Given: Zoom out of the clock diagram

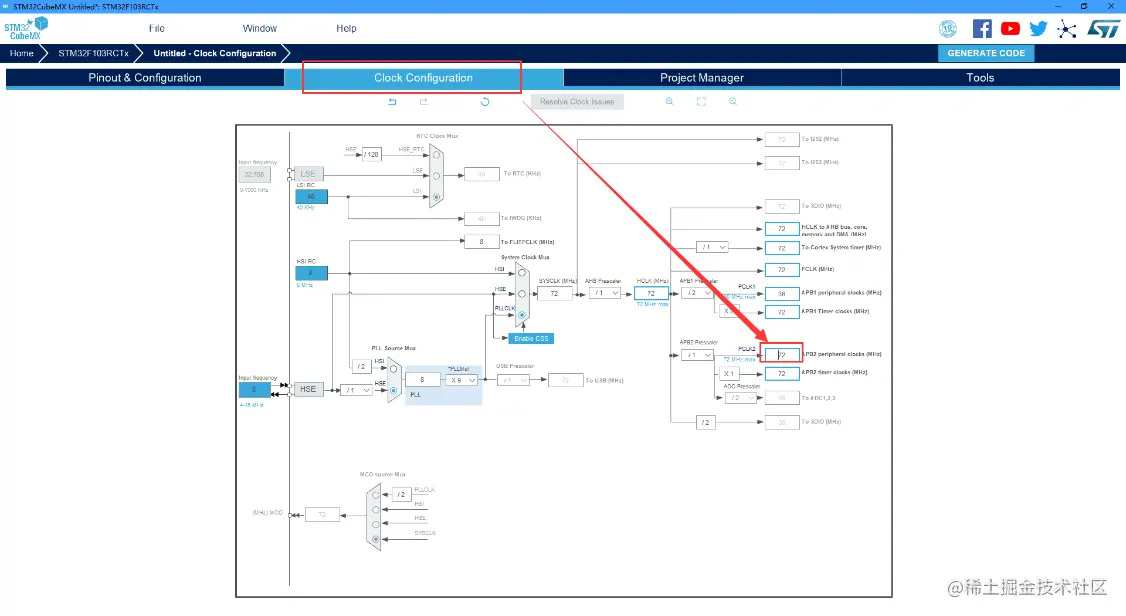Looking at the screenshot, I should click(x=732, y=101).
